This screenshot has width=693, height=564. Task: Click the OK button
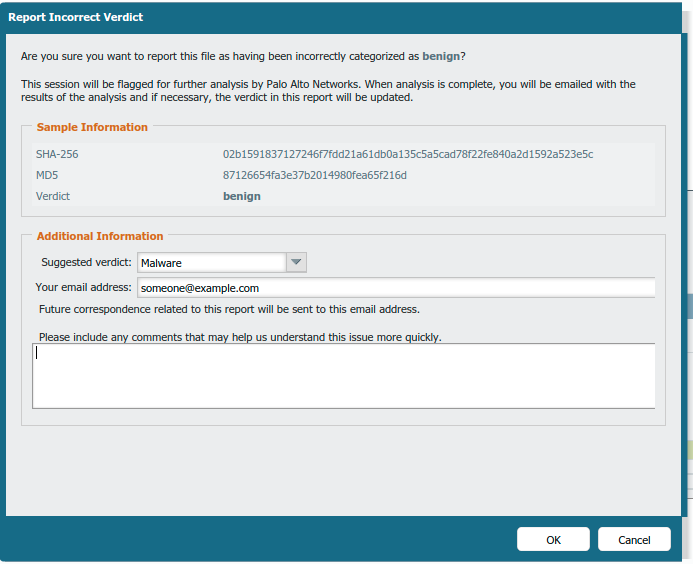tap(553, 540)
